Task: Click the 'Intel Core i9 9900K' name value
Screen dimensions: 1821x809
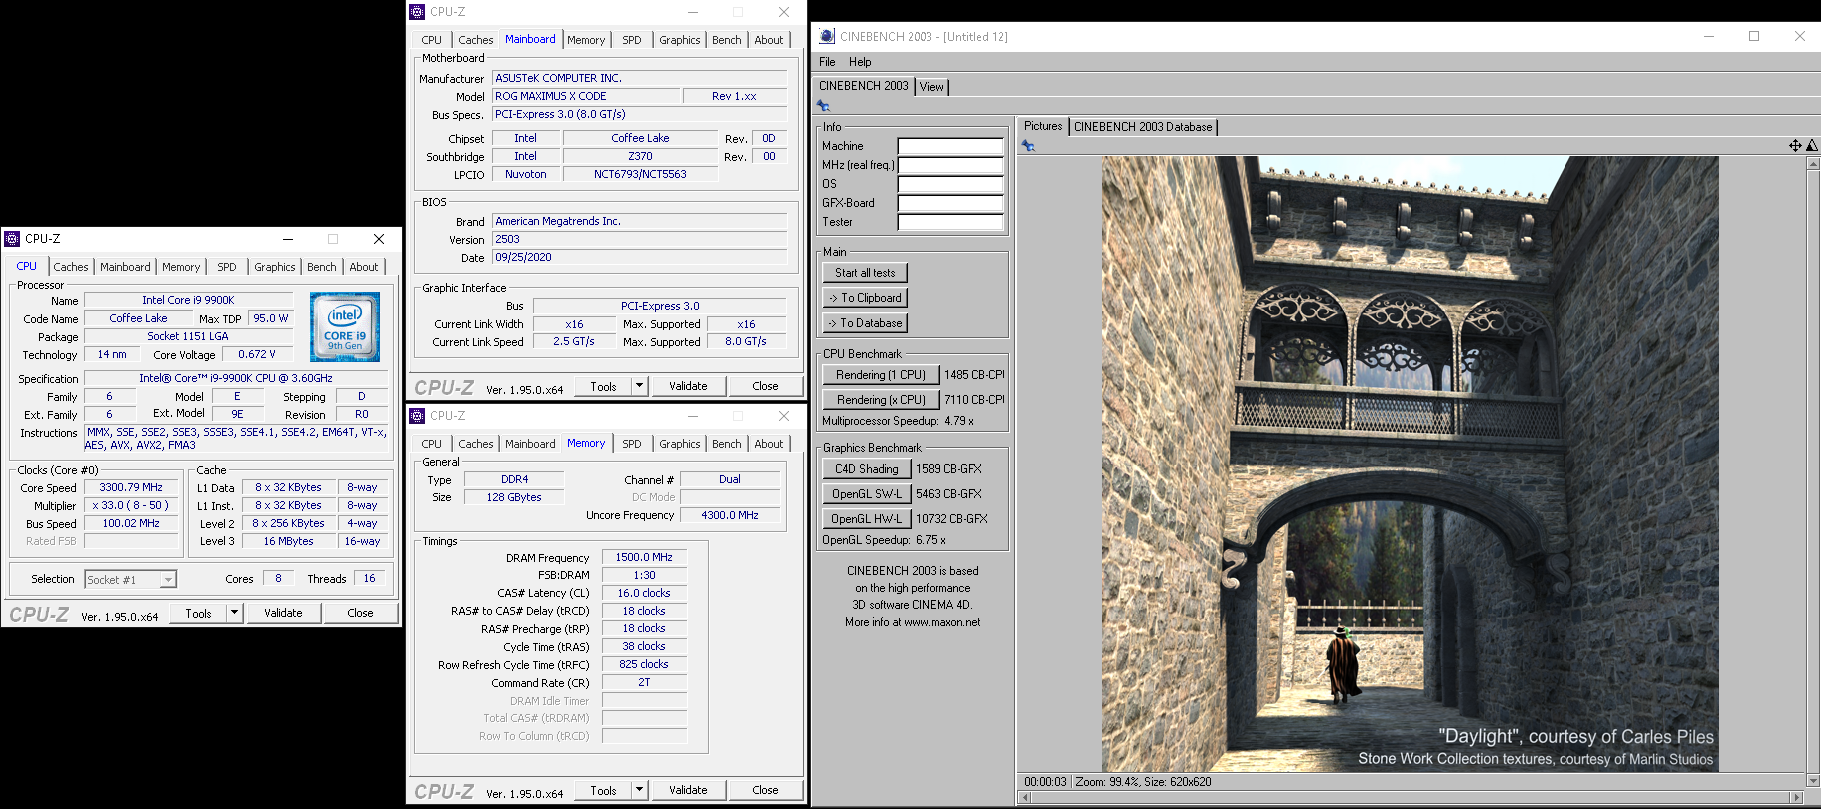Action: click(188, 300)
